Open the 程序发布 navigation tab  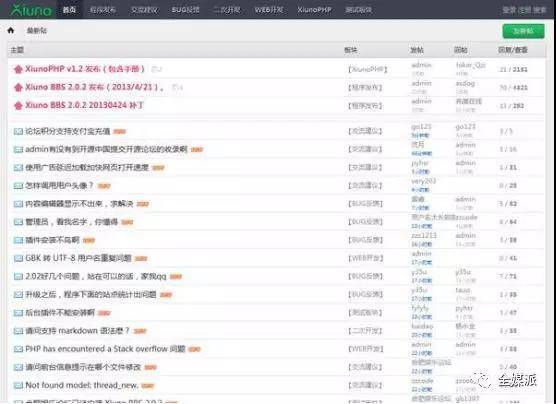pyautogui.click(x=103, y=10)
